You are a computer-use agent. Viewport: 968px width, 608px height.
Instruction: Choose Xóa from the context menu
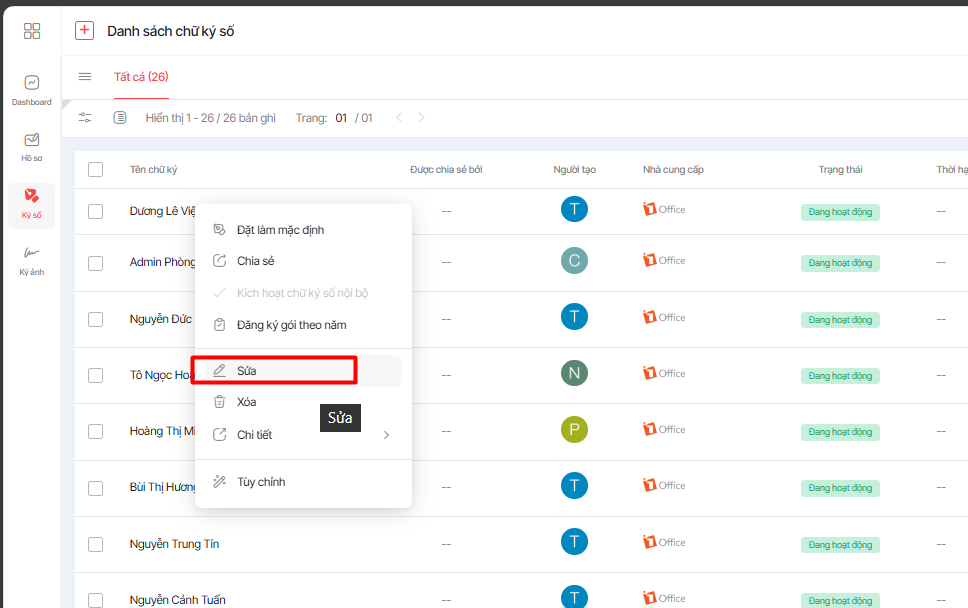tap(247, 402)
